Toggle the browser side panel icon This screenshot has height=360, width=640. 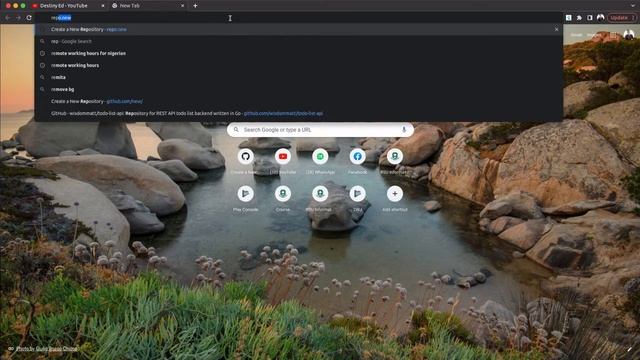click(x=590, y=18)
